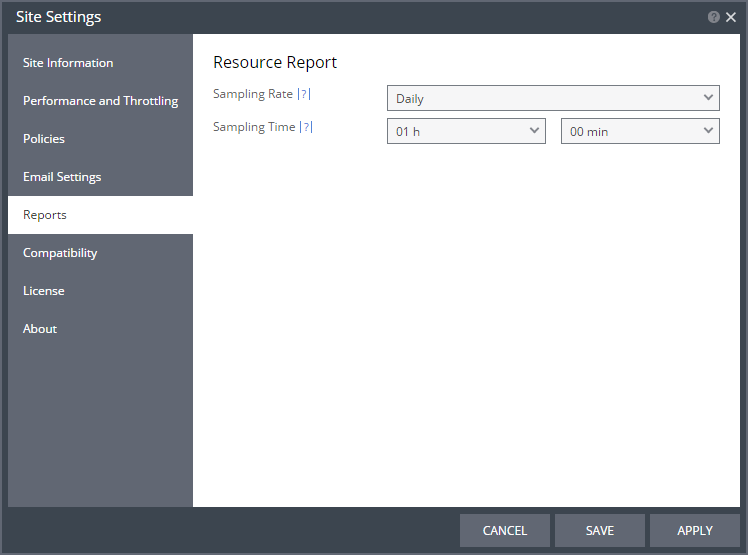This screenshot has height=555, width=748.
Task: Click the CANCEL button
Action: pyautogui.click(x=505, y=530)
